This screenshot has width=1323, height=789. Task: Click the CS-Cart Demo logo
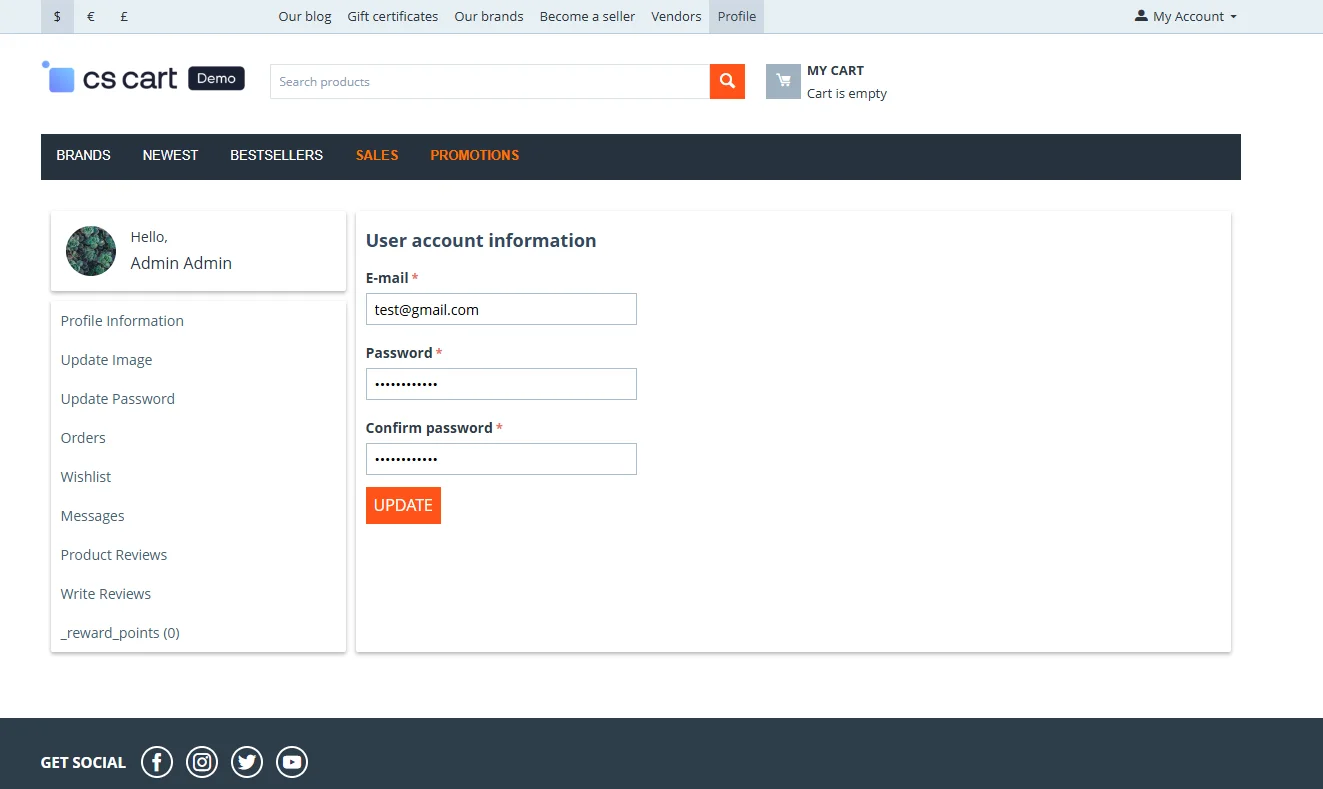tap(143, 78)
